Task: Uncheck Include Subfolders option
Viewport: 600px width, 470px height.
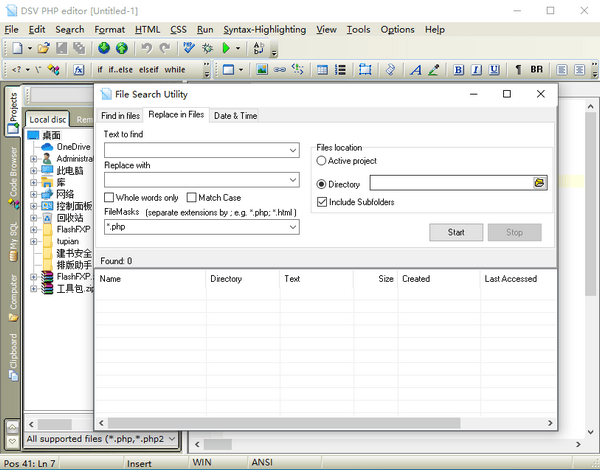Action: [x=322, y=202]
